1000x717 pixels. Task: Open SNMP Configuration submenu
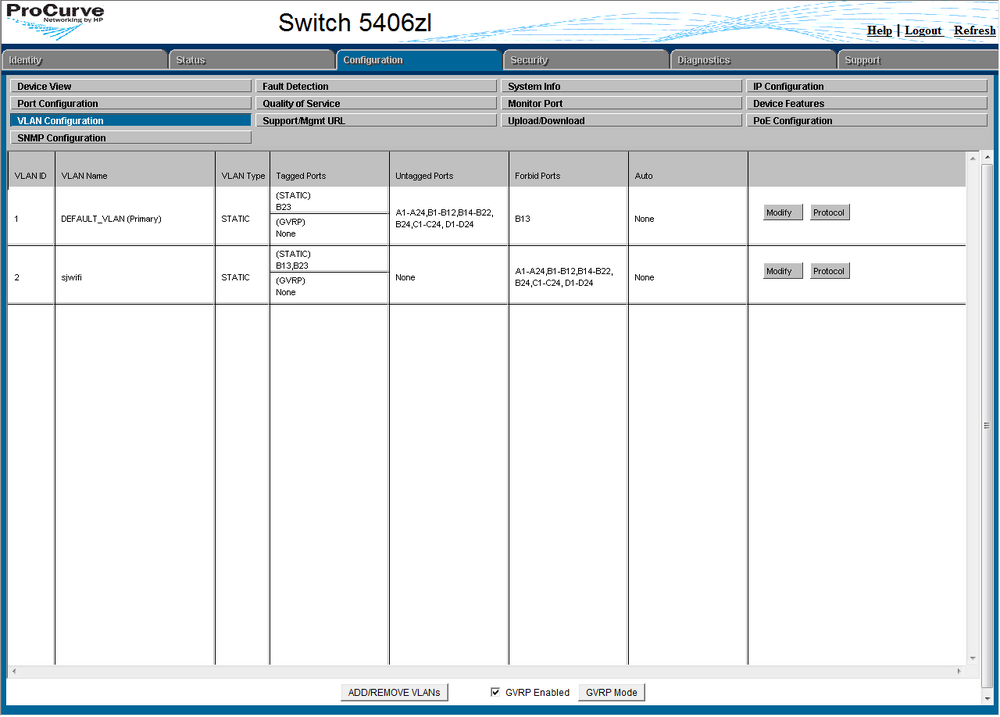click(131, 138)
